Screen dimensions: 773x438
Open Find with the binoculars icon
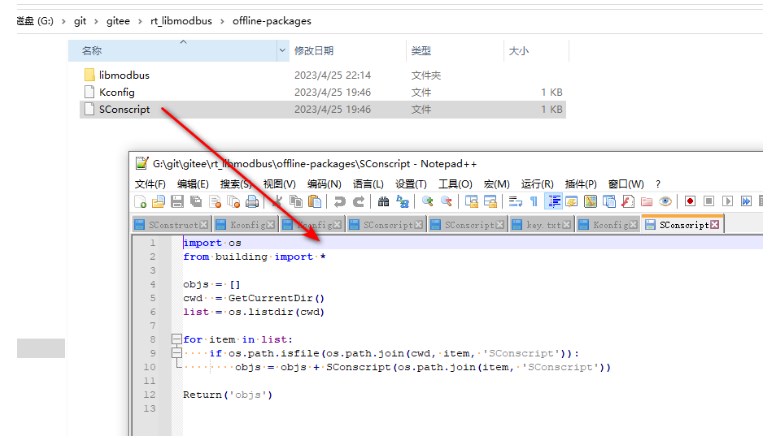[384, 202]
